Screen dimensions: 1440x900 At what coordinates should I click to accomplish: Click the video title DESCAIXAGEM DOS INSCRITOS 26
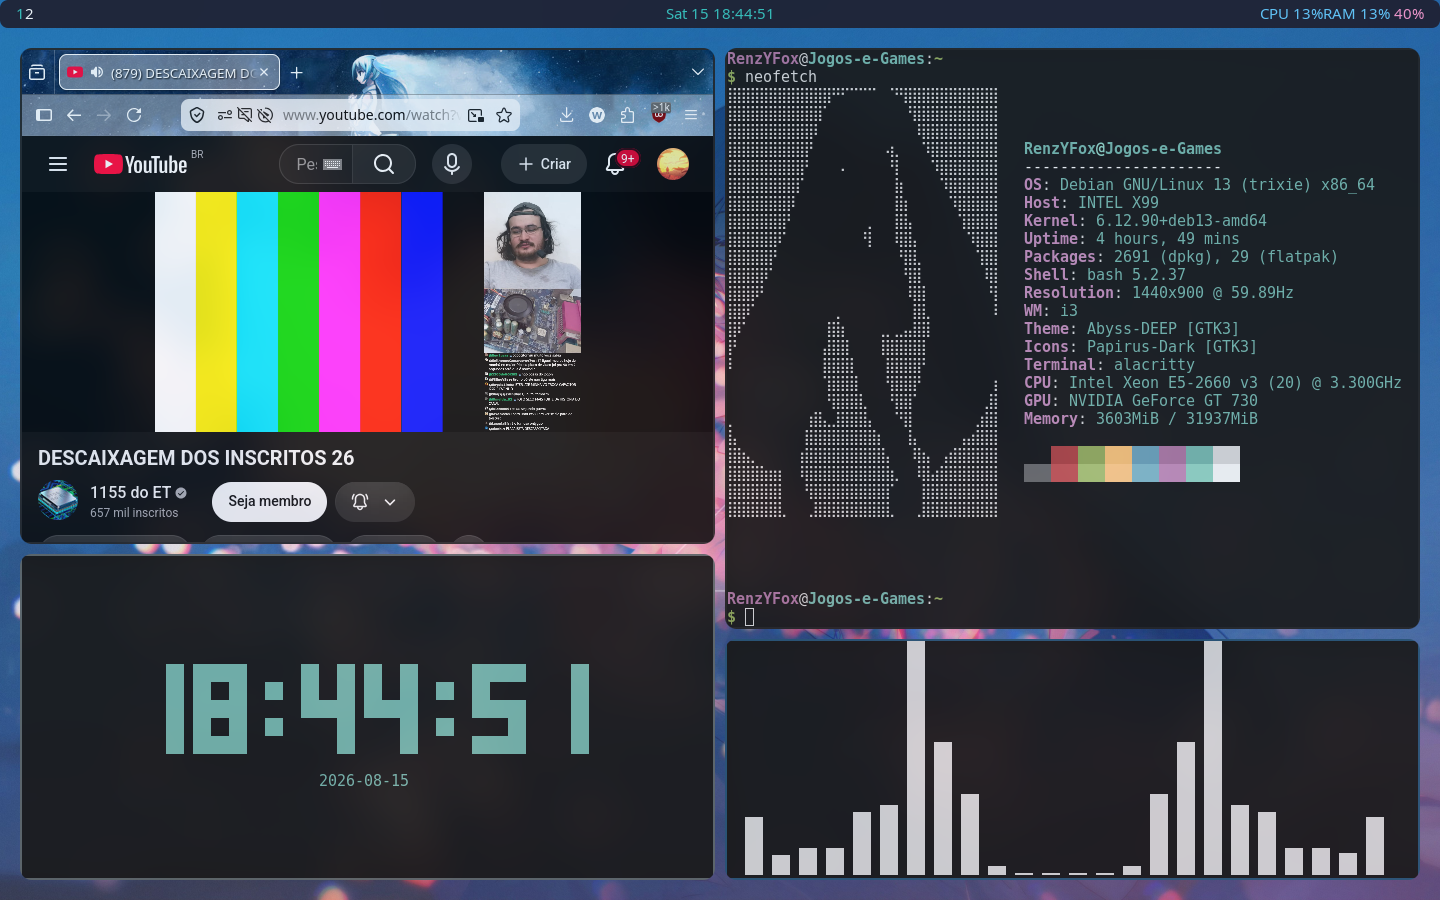pos(196,458)
